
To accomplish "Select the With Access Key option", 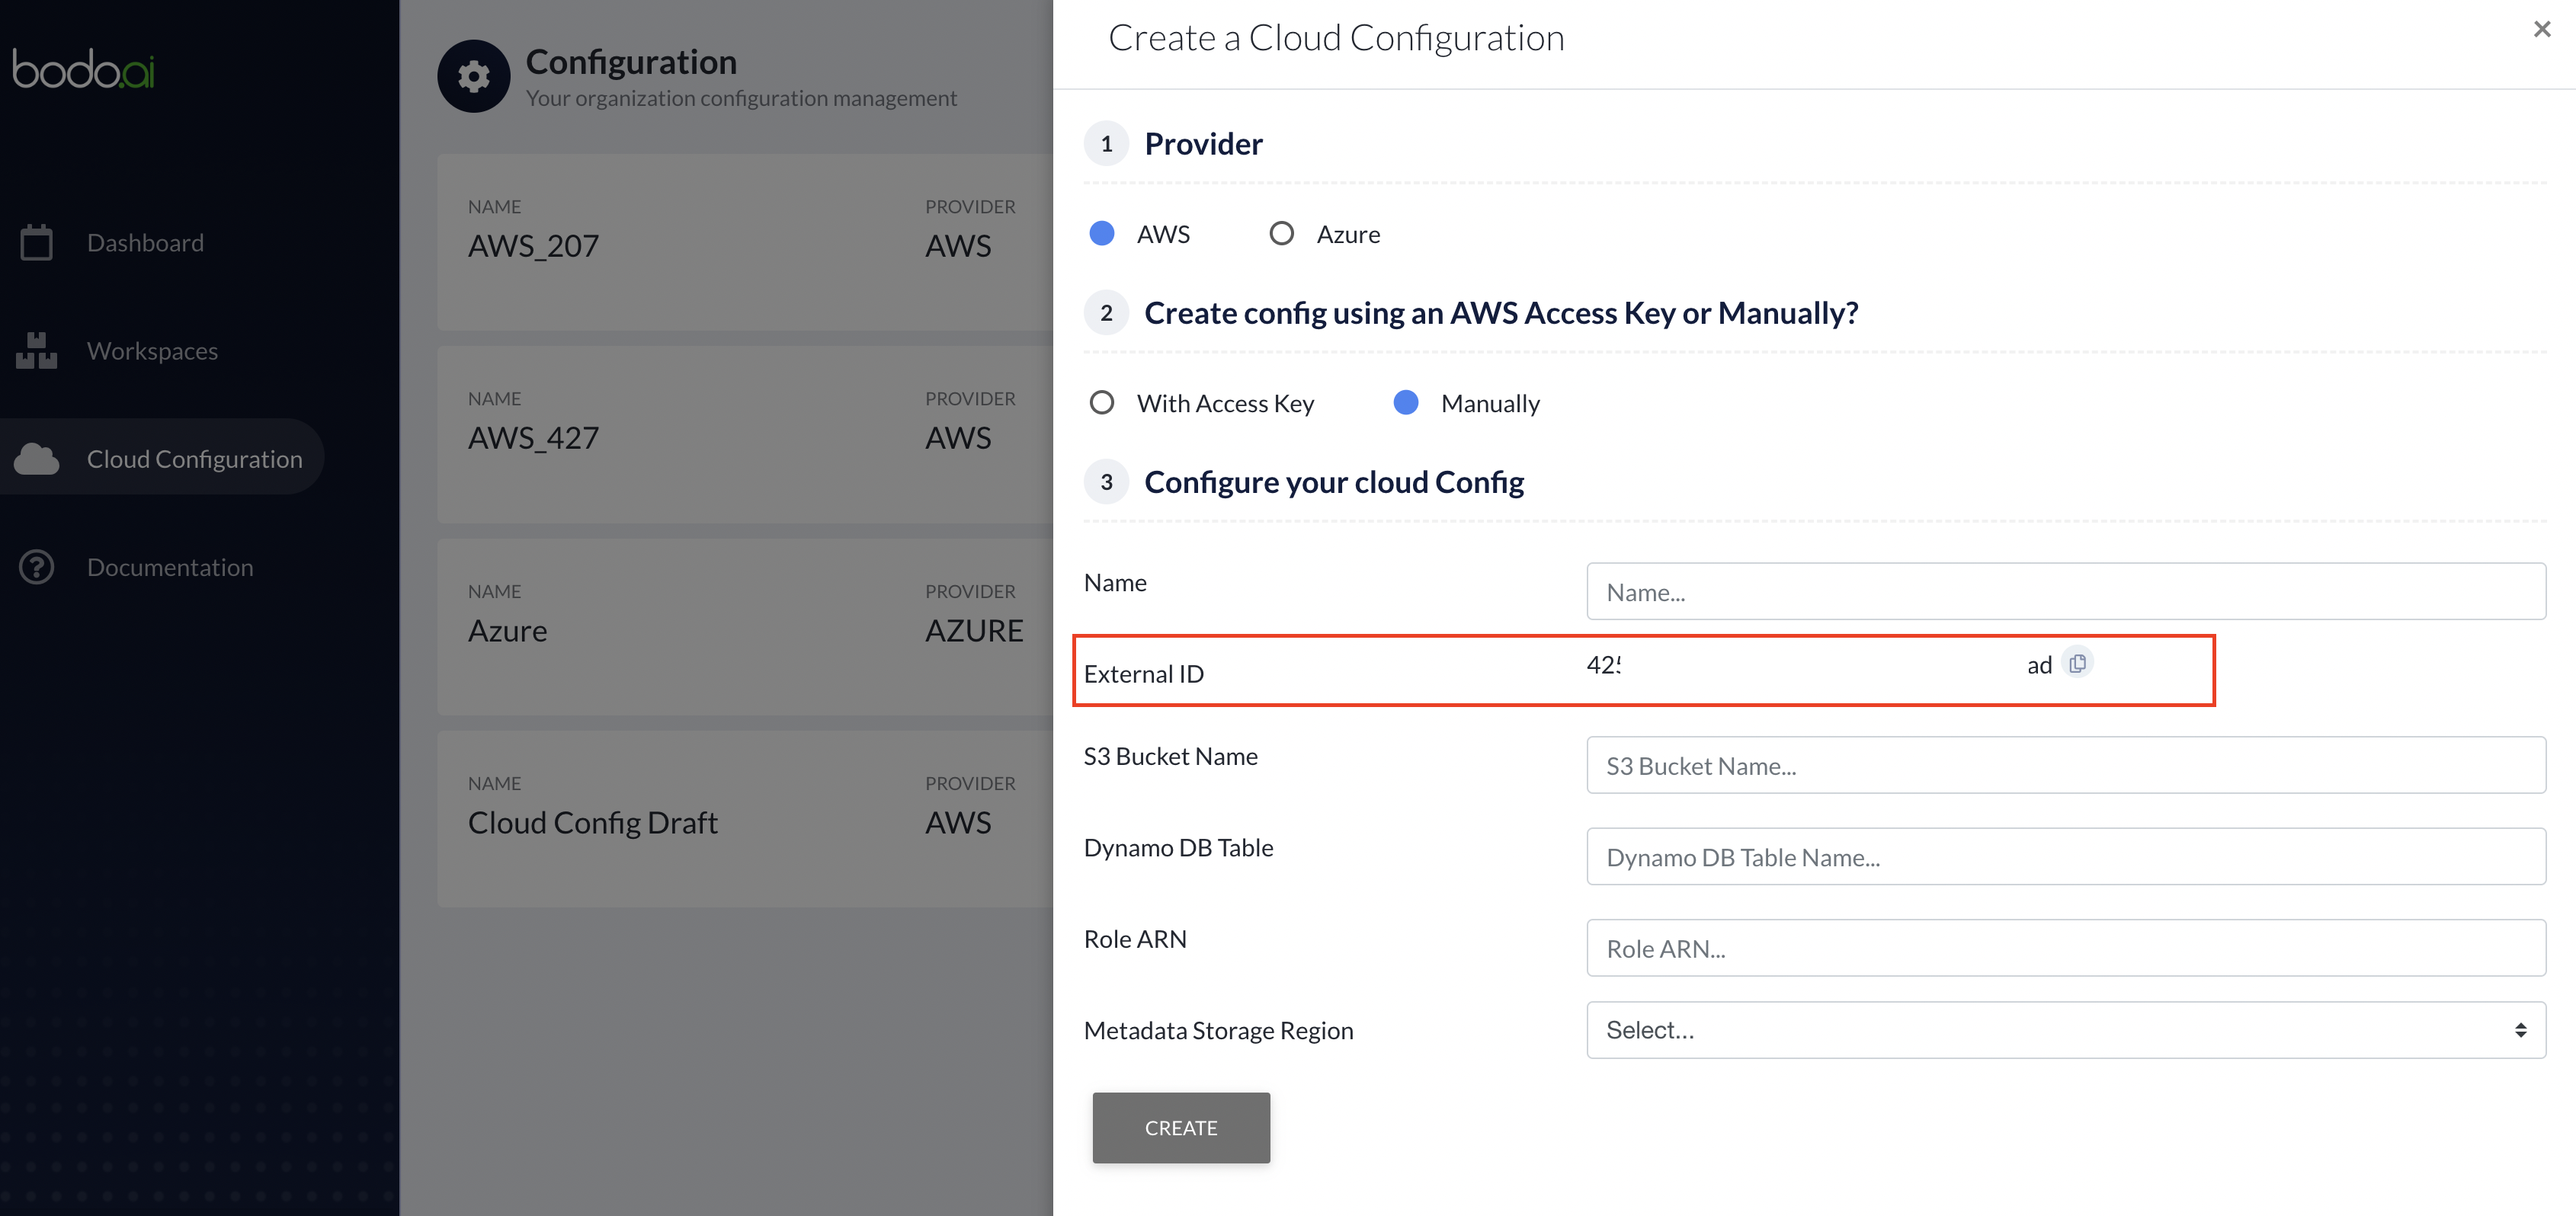I will click(x=1101, y=401).
